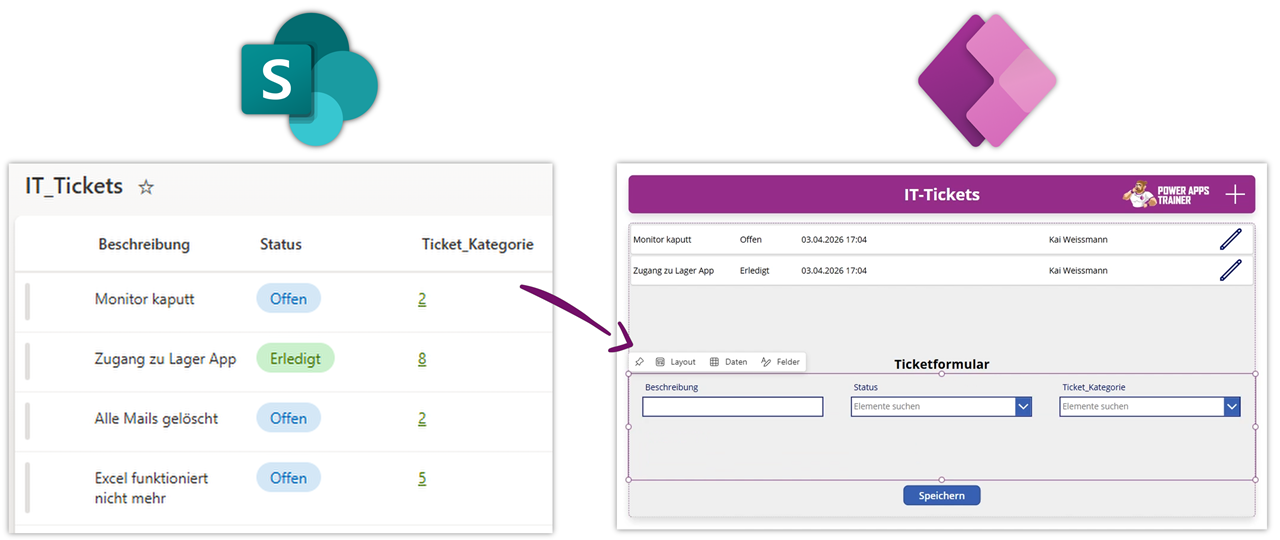Select the Alle Mails gelöscht row
This screenshot has height=540, width=1280.
coord(285,420)
